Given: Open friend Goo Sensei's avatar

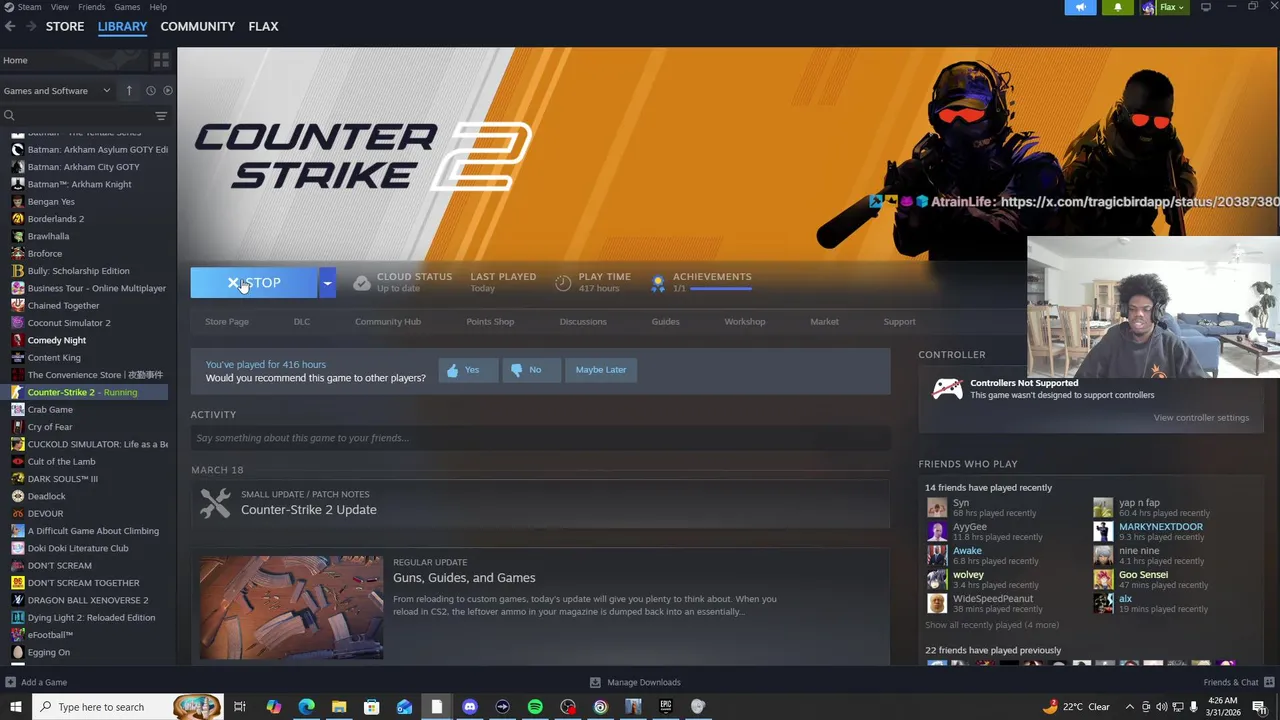Looking at the screenshot, I should [x=1102, y=579].
